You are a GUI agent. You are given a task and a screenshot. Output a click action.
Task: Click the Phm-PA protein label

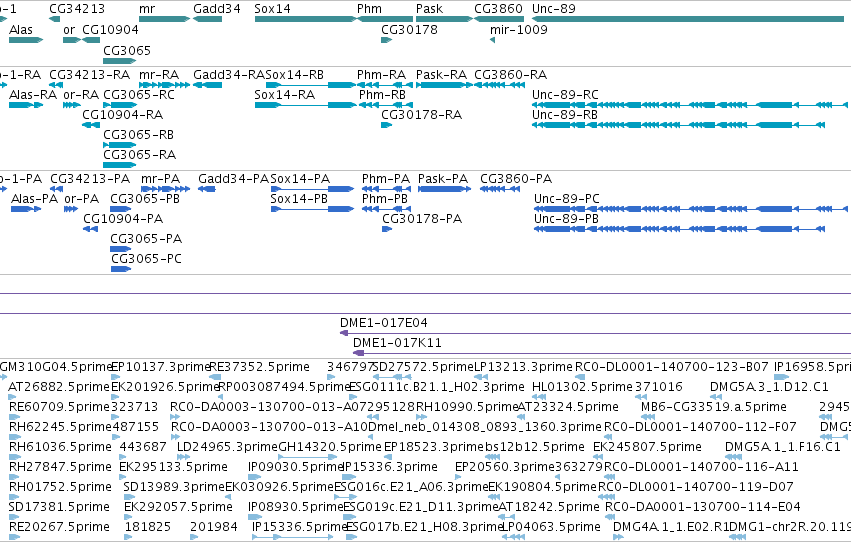pos(386,178)
